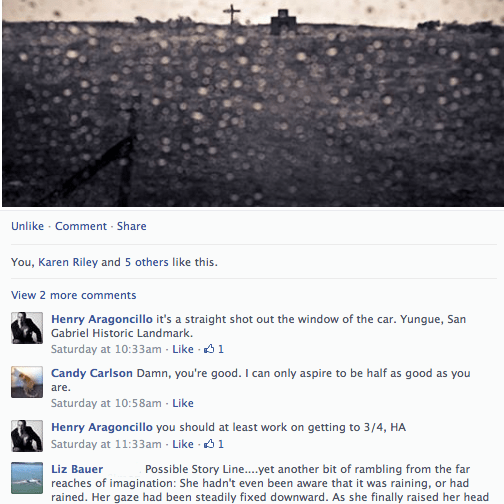Like Henry's comment posted at 11:33am
Image resolution: width=504 pixels, height=504 pixels.
(183, 444)
